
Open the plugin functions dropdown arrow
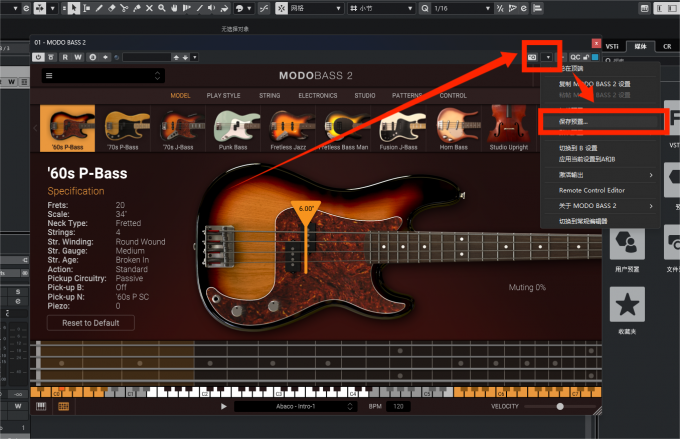548,57
